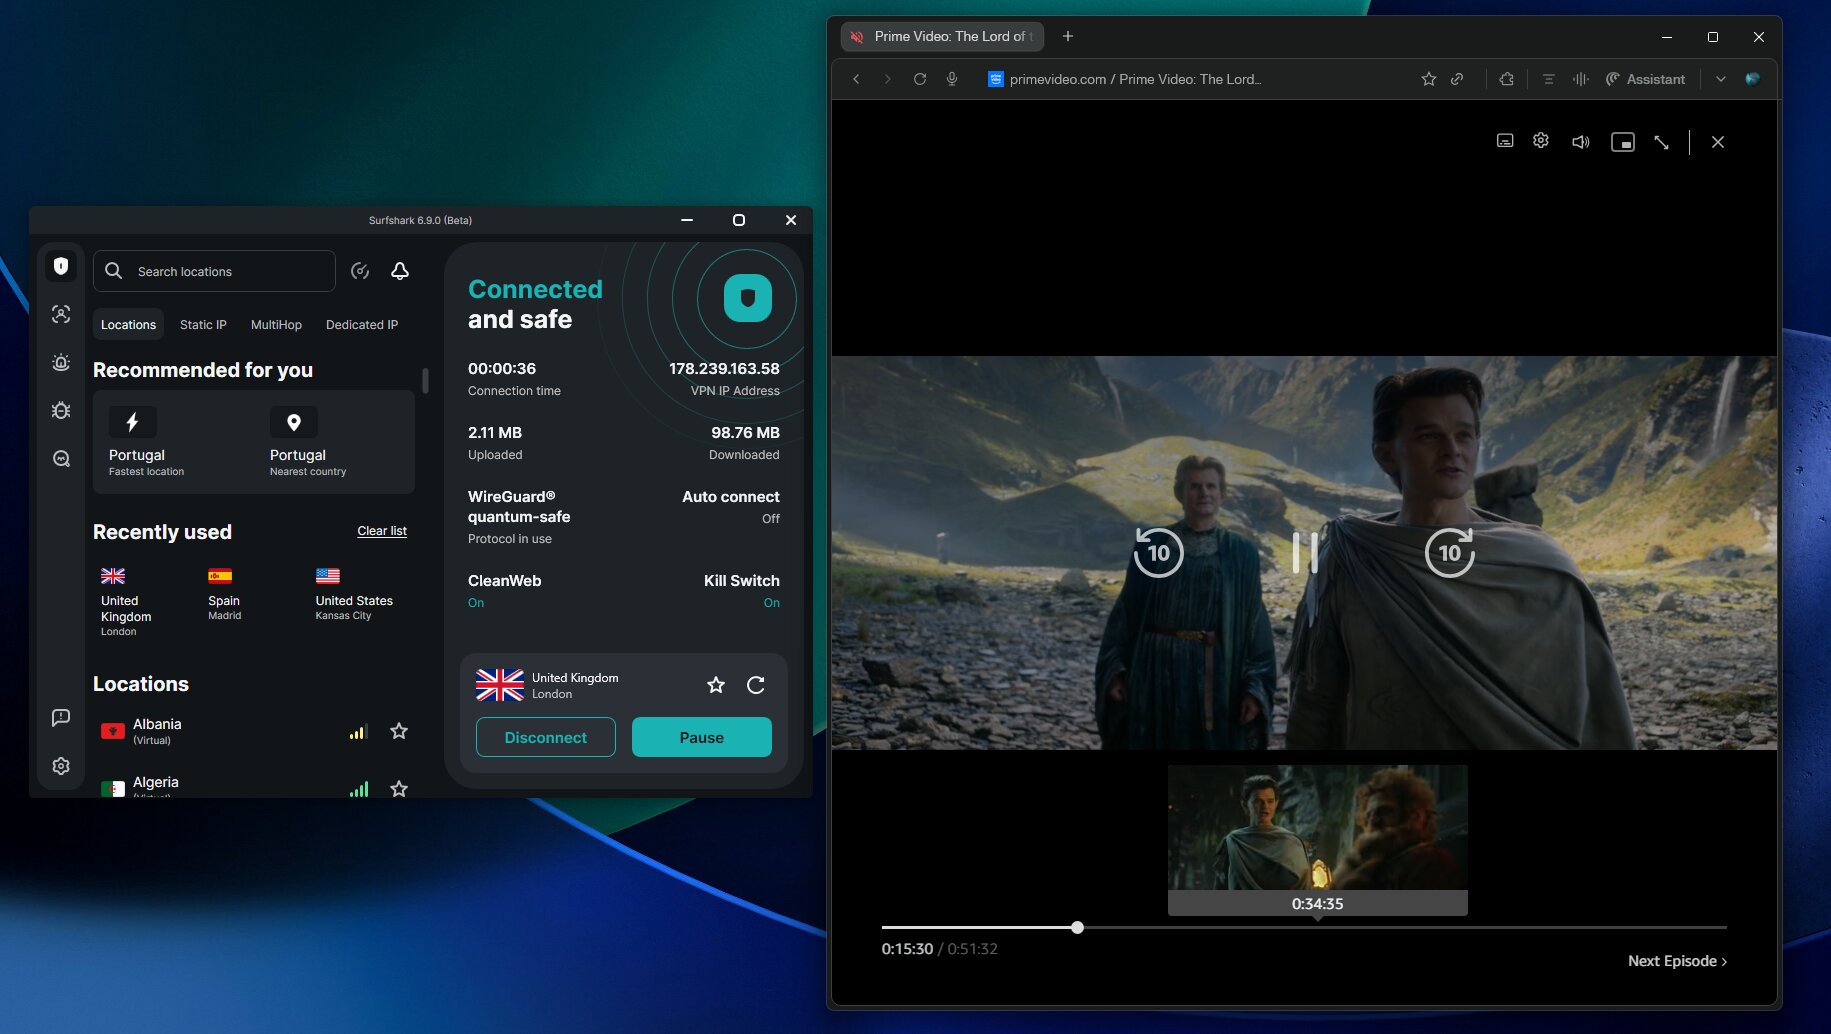Bookmark the Prime Video page
Screen dimensions: 1831x1034
click(1429, 79)
